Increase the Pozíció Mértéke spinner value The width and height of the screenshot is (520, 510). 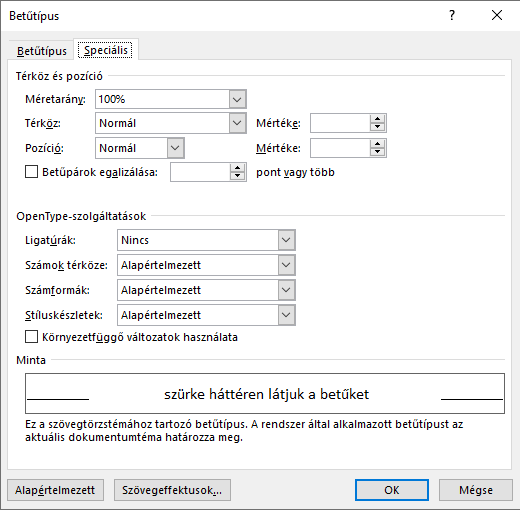pos(377,144)
